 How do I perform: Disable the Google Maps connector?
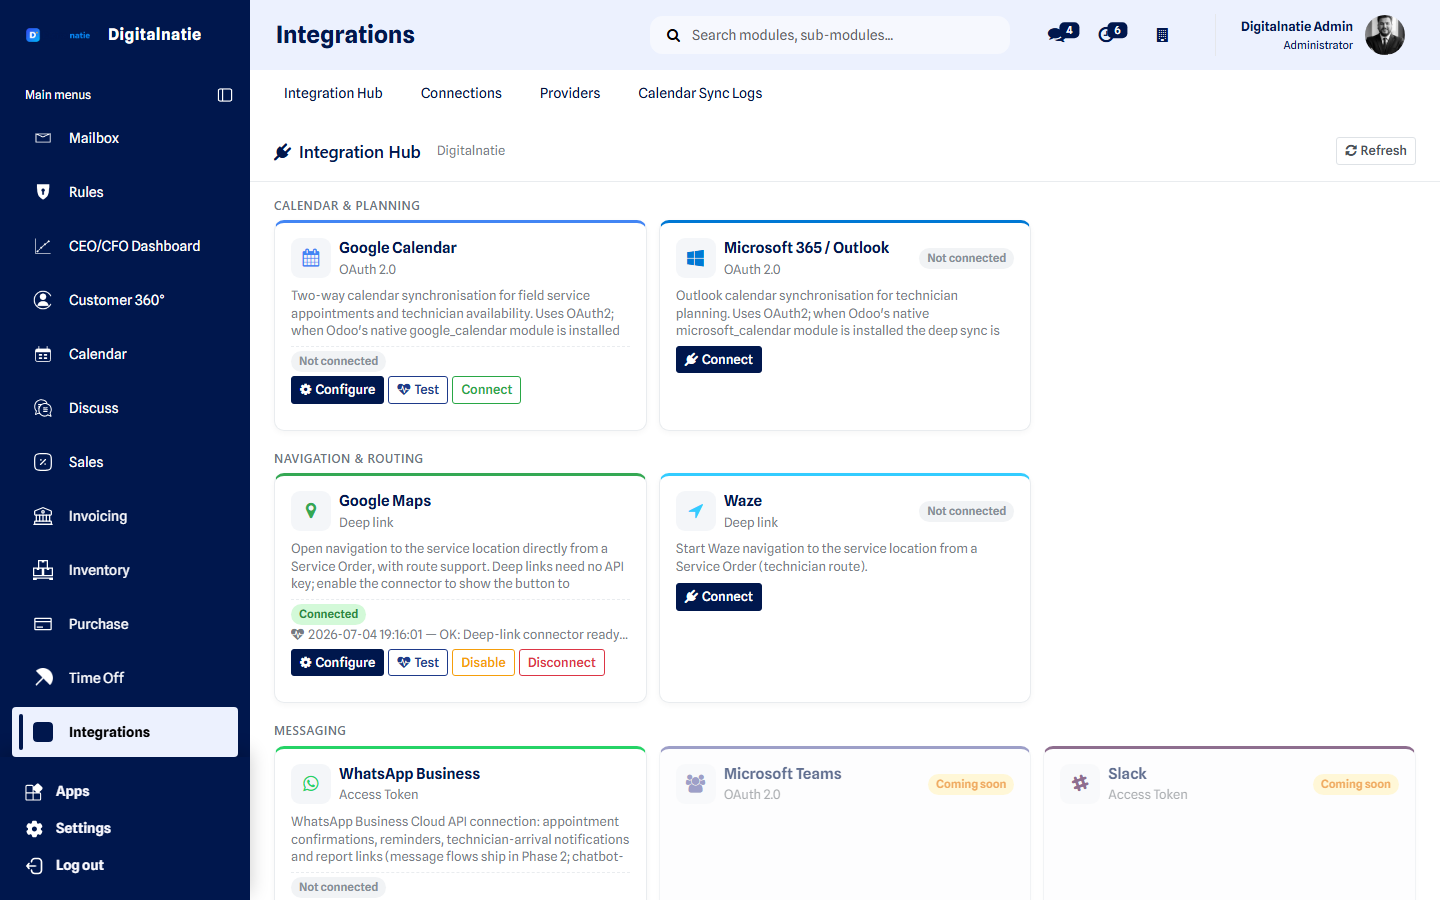(x=483, y=663)
